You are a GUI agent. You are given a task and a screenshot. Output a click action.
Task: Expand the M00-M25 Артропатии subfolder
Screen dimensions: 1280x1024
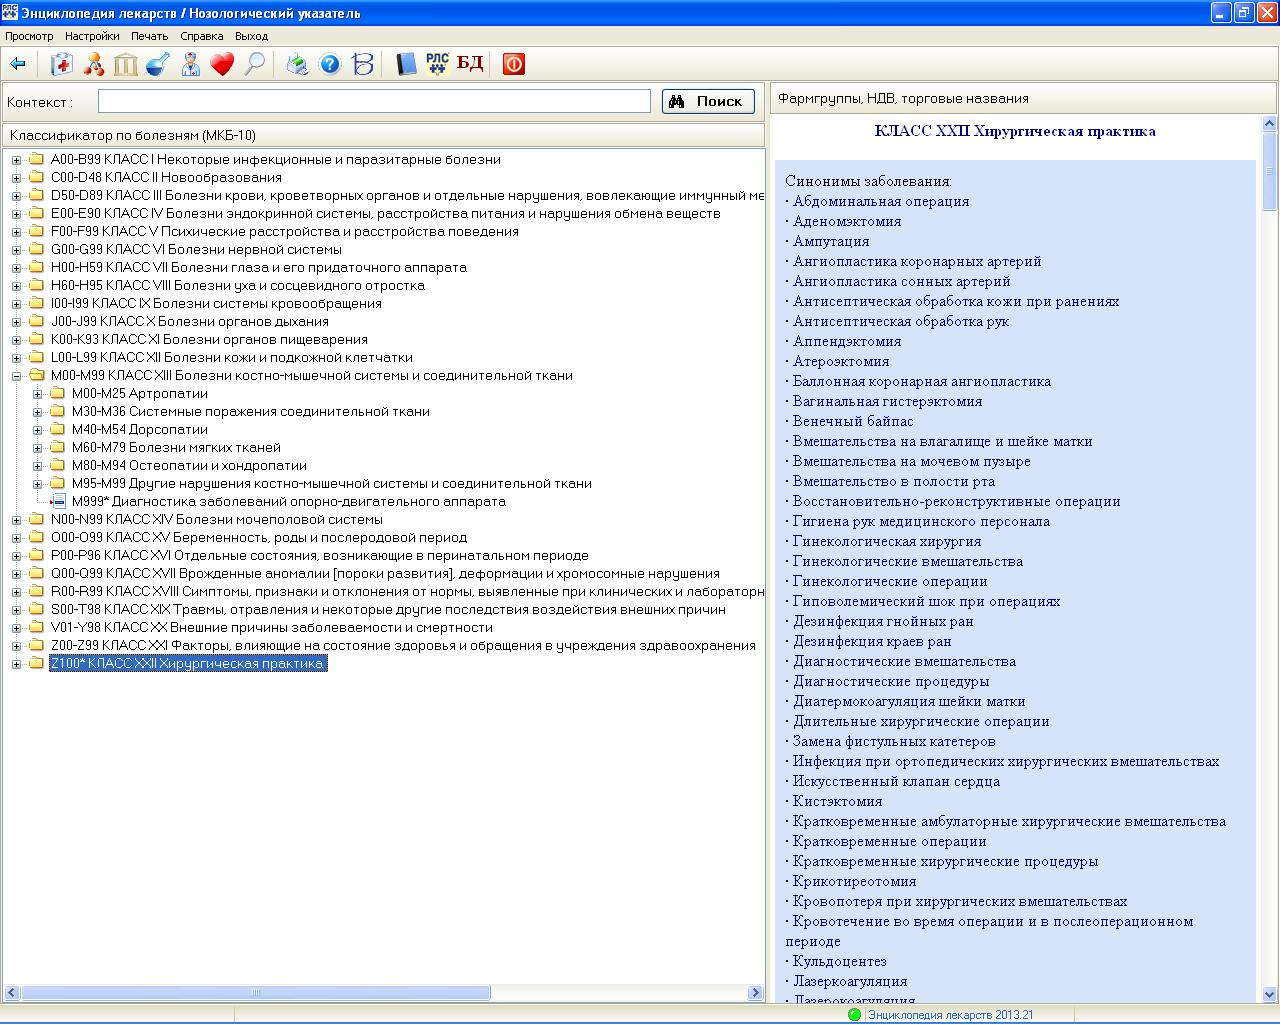point(37,394)
